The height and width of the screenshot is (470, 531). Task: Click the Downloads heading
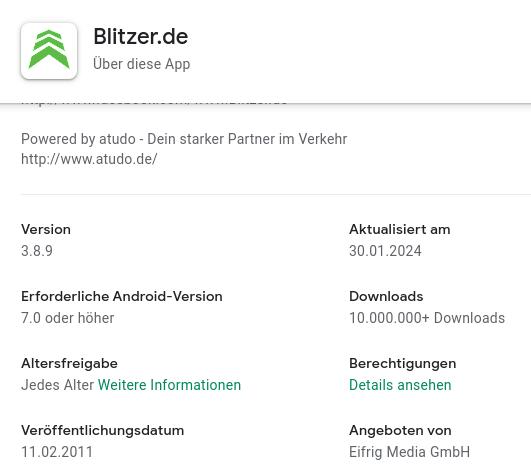click(x=386, y=296)
